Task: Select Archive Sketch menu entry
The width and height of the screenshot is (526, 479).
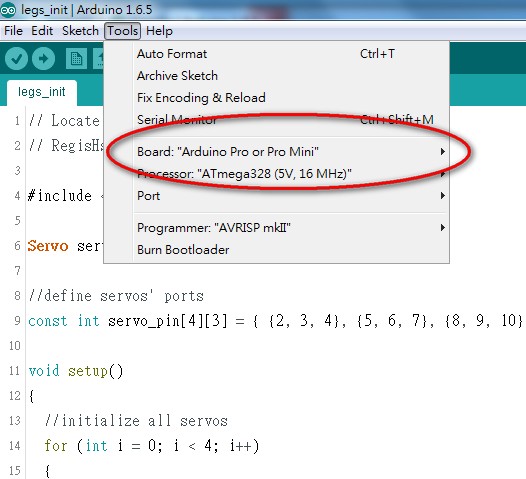Action: (x=276, y=75)
